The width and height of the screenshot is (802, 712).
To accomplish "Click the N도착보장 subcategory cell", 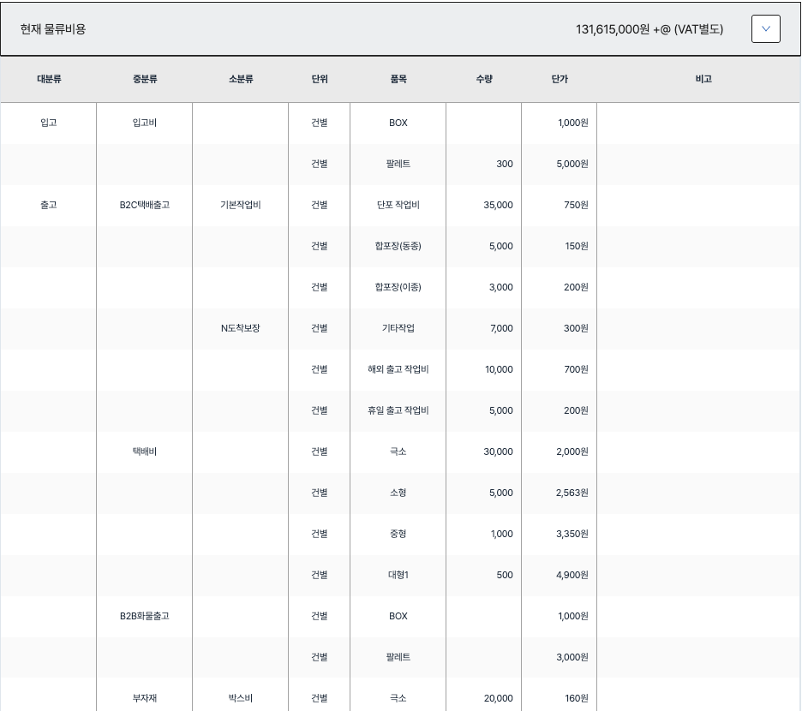I will tap(240, 328).
